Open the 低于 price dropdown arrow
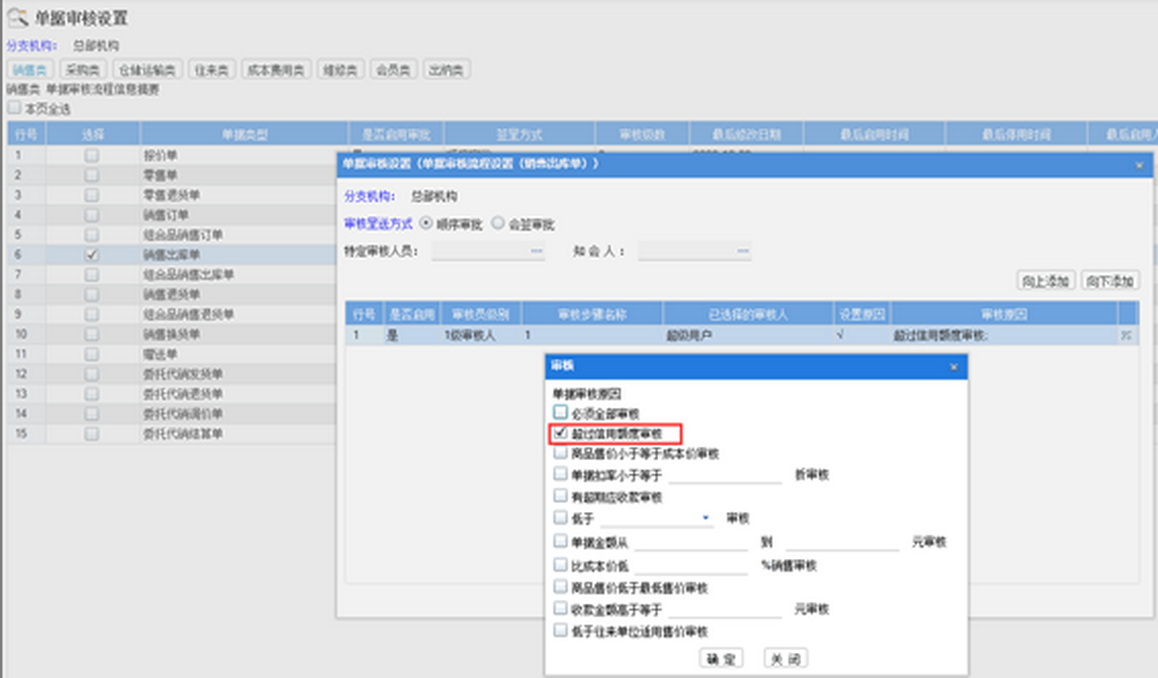The image size is (1158, 678). tap(706, 518)
